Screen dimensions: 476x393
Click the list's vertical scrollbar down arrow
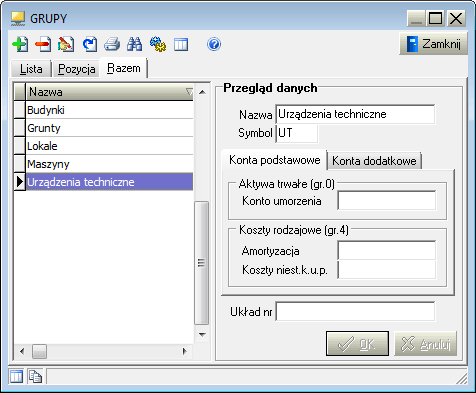[202, 334]
